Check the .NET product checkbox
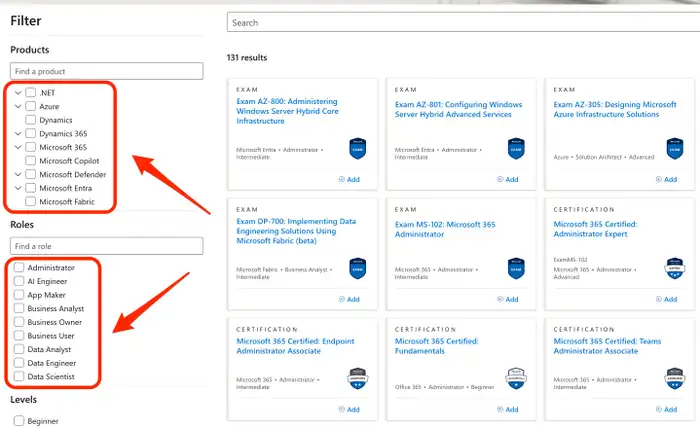The height and width of the screenshot is (428, 700). pos(30,93)
